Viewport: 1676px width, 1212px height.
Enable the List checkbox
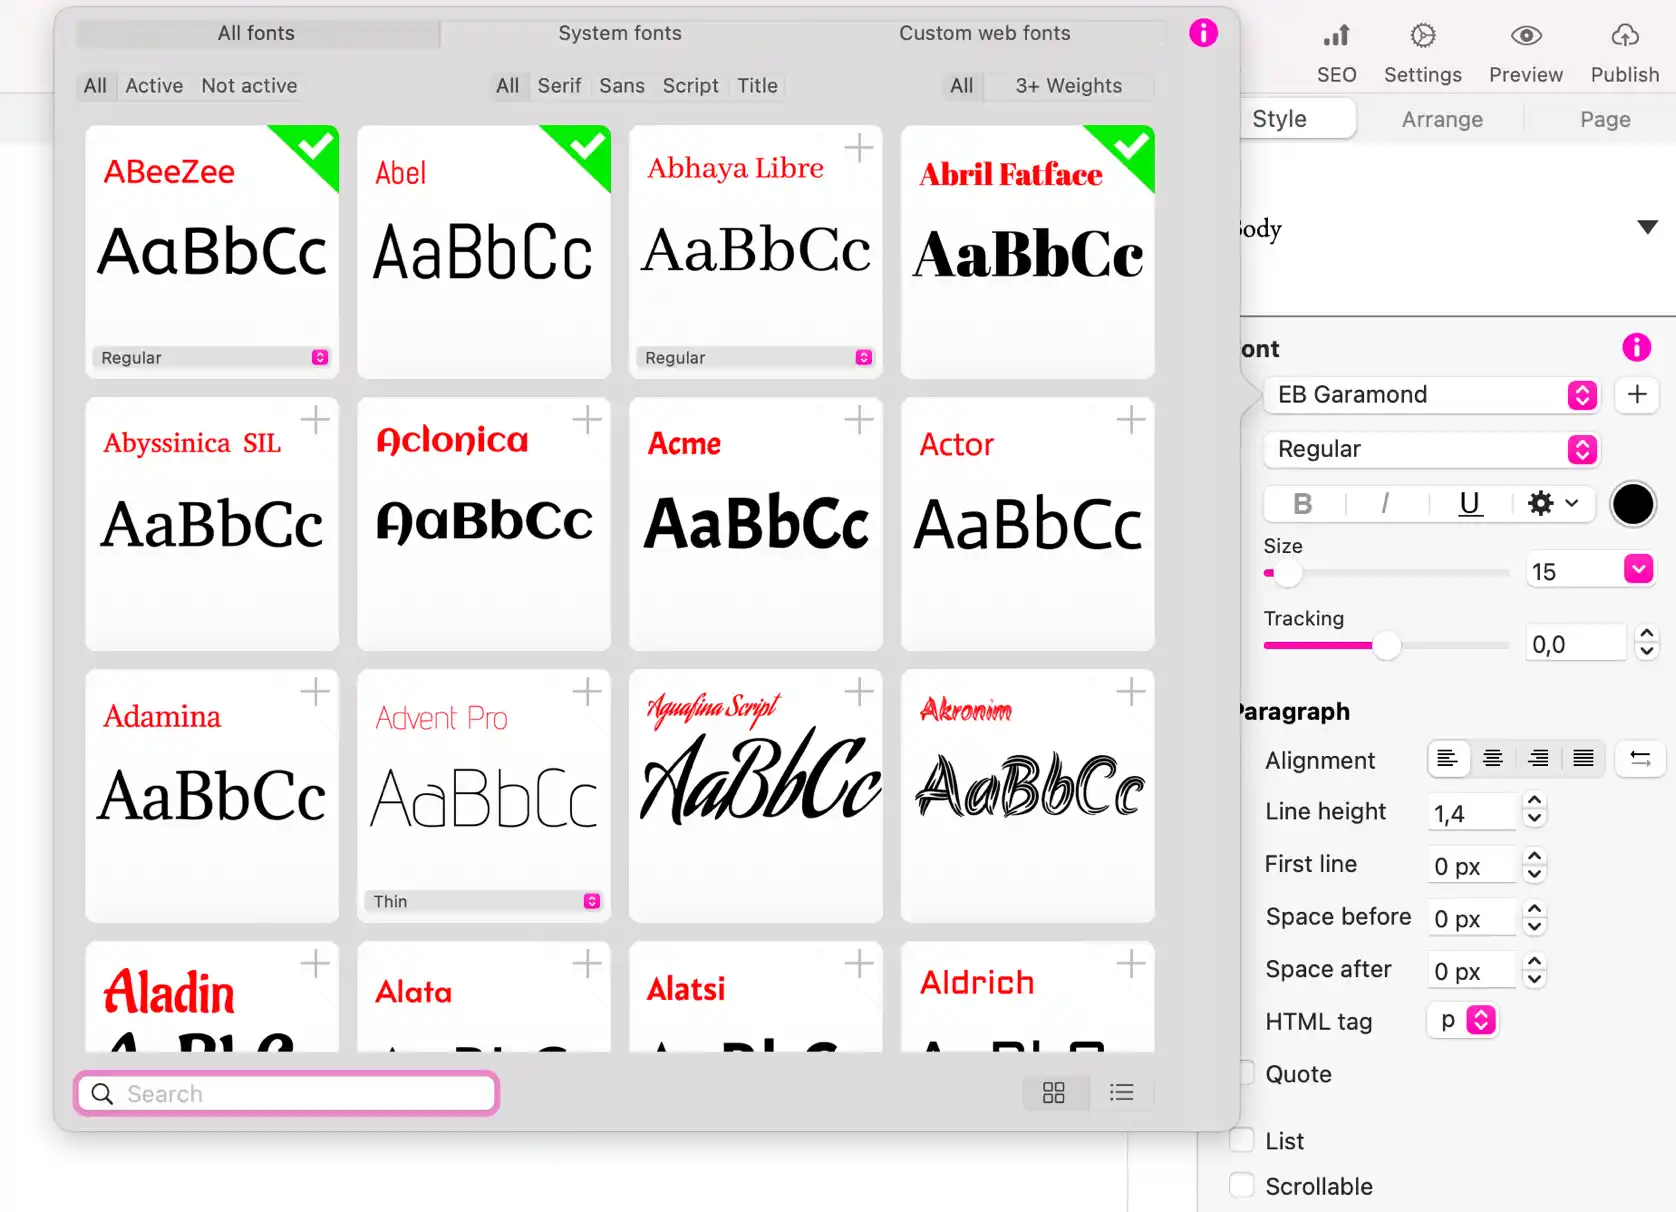click(x=1242, y=1140)
